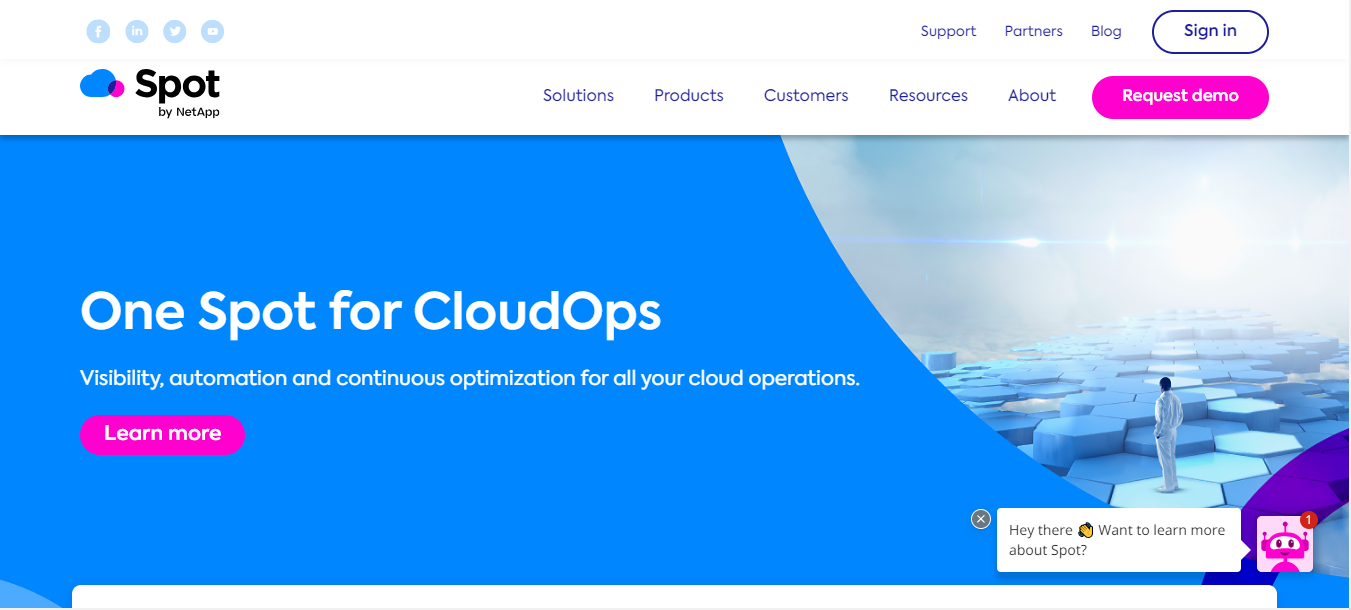Screen dimensions: 1351x610
Task: Click the Spot by NetApp logo
Action: 149,92
